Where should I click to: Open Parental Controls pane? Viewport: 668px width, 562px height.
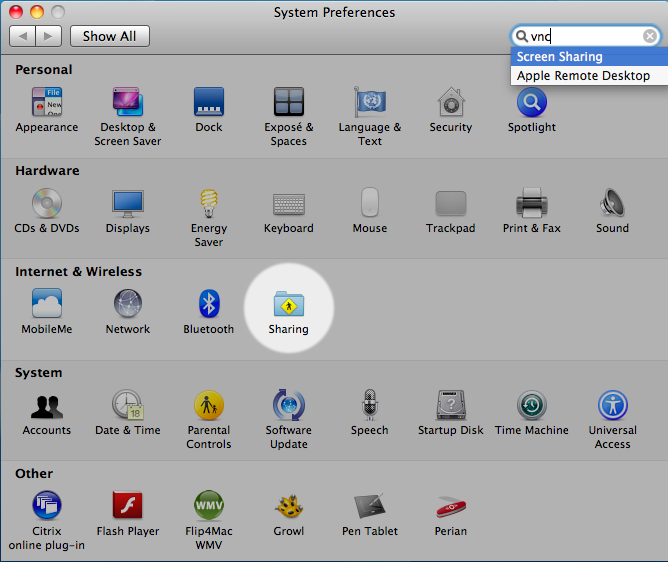point(209,405)
